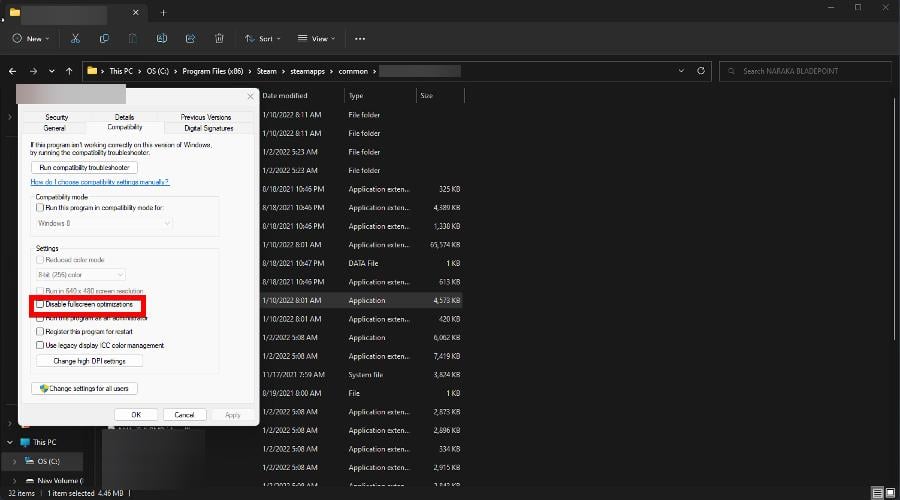Click the Paste clipboard icon
The width and height of the screenshot is (900, 500).
133,38
